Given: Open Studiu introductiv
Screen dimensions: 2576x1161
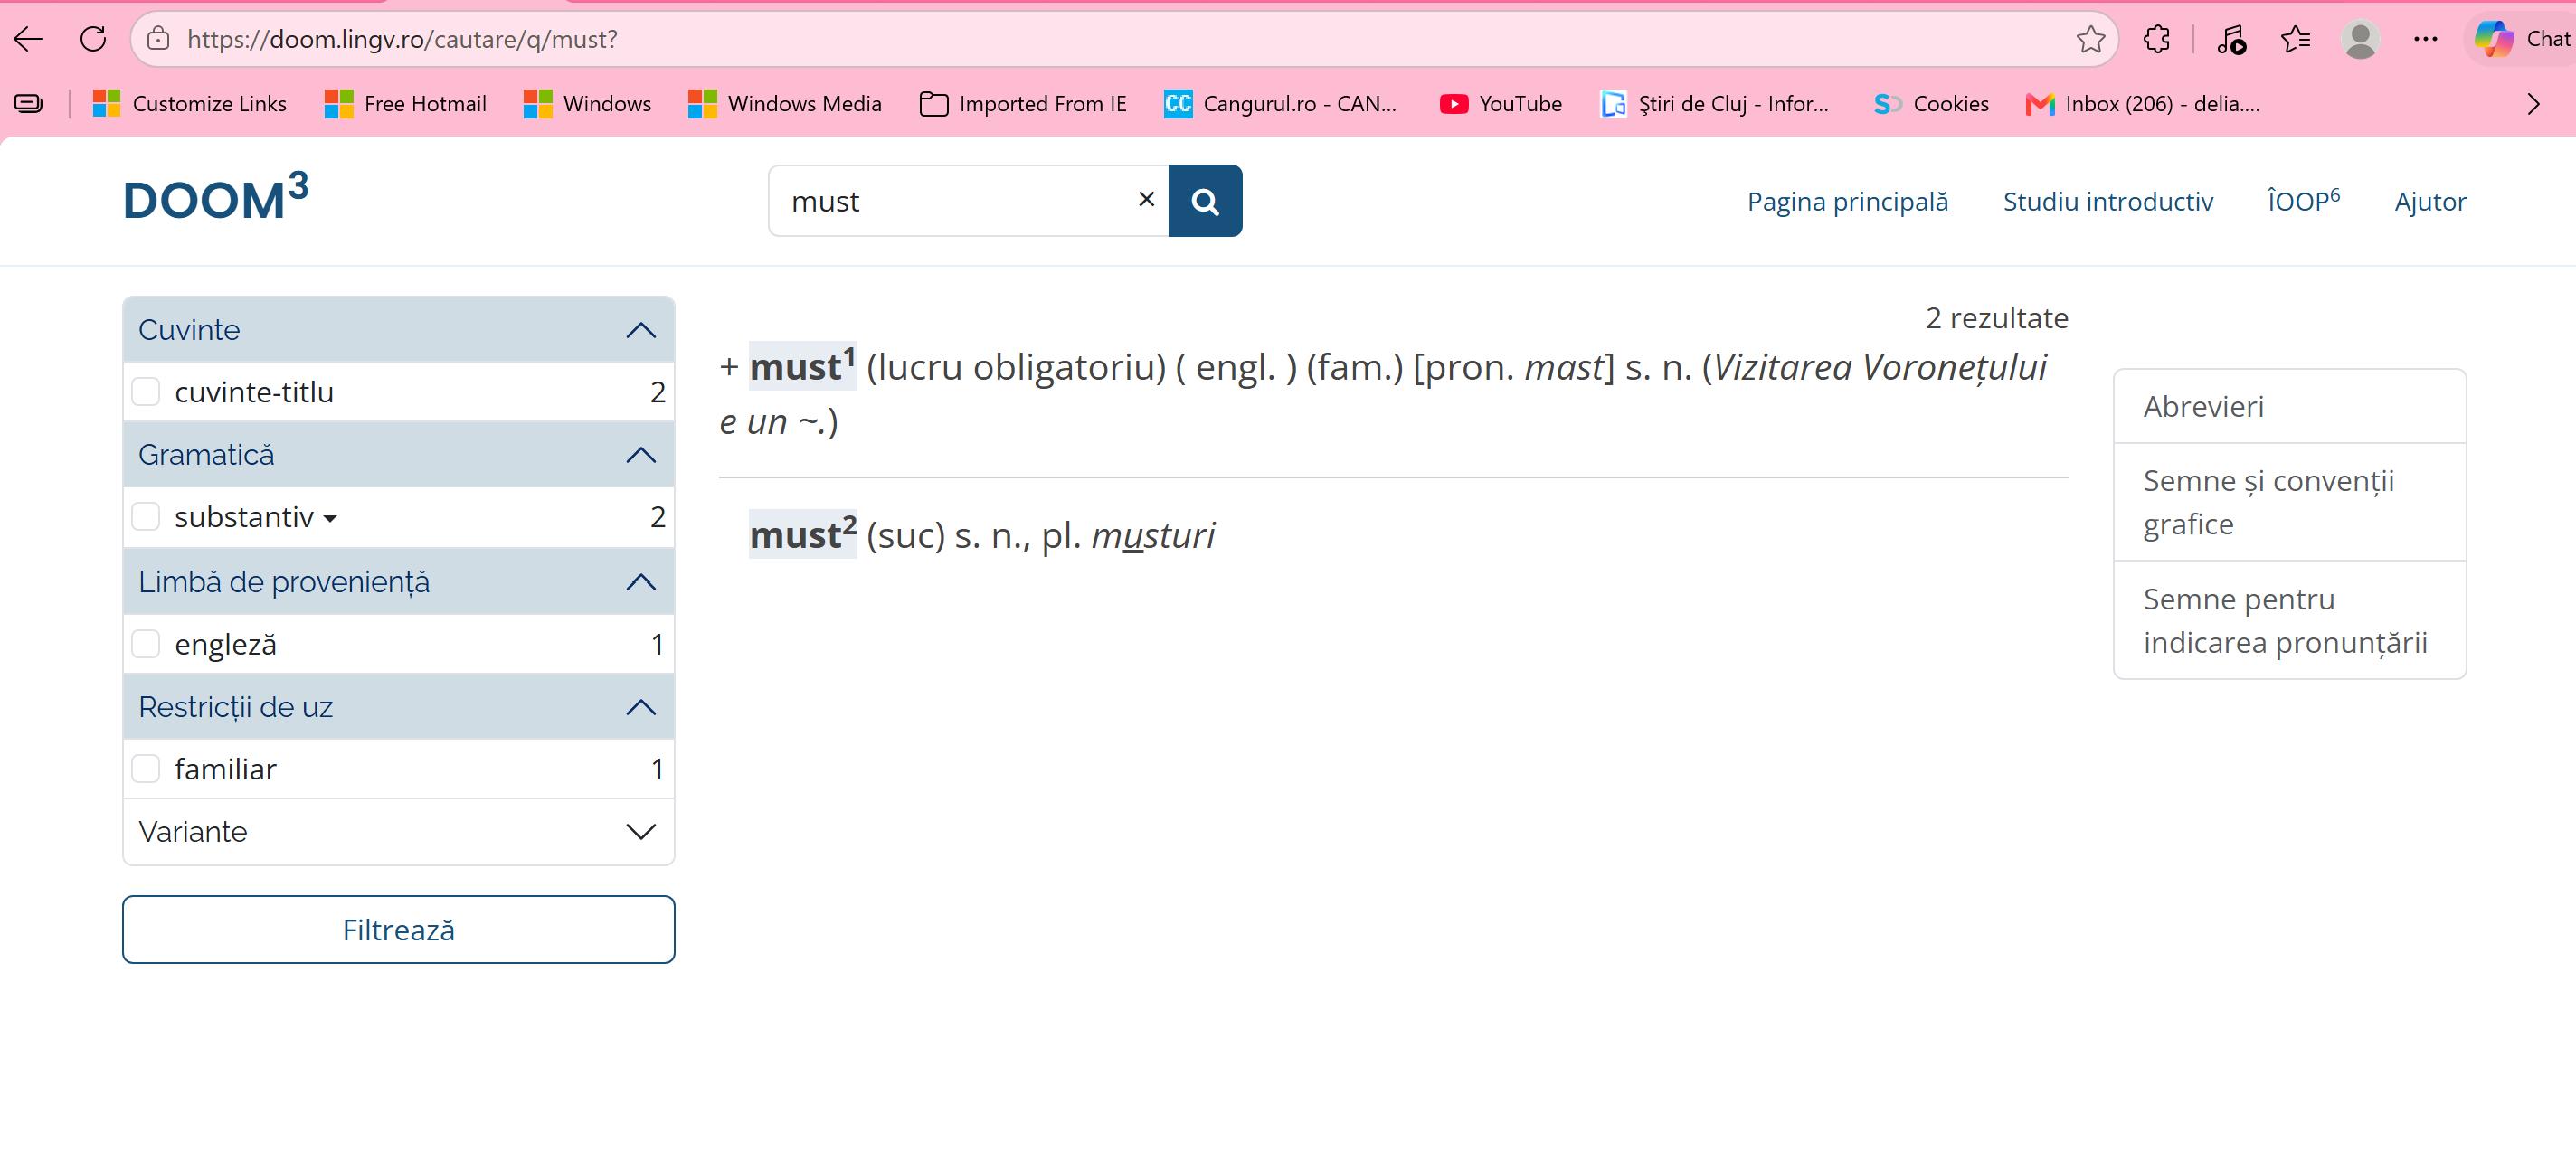Looking at the screenshot, I should tap(2107, 201).
